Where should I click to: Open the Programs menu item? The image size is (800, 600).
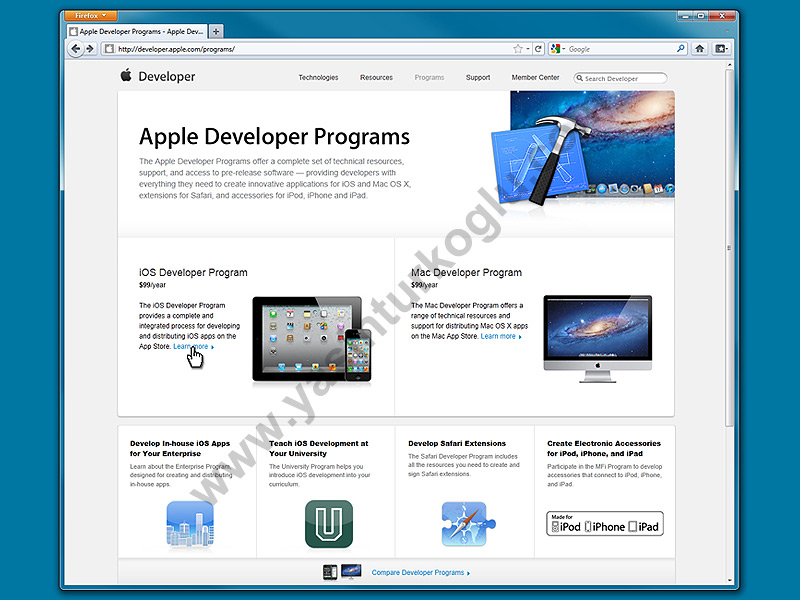[429, 78]
